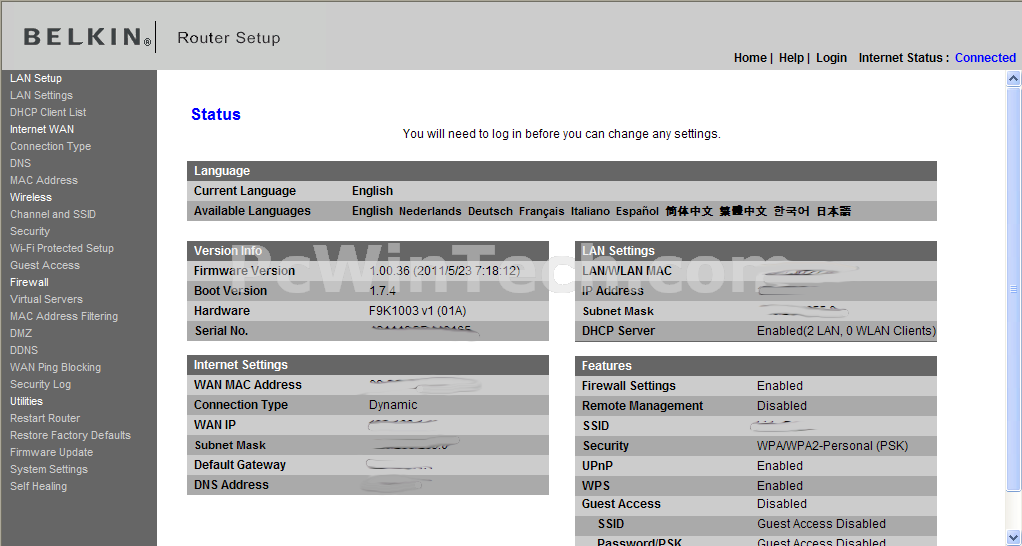Click the UPnP Enabled value
The height and width of the screenshot is (546, 1022).
pyautogui.click(x=780, y=466)
